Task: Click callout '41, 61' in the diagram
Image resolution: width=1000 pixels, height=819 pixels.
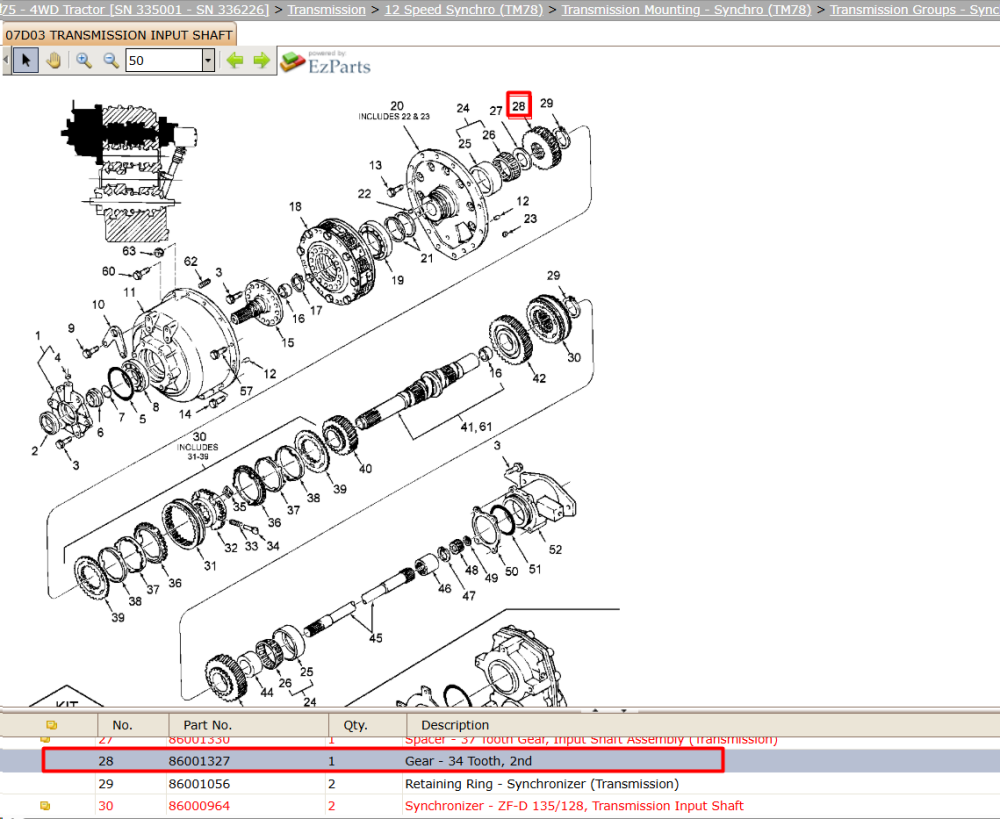Action: [476, 427]
